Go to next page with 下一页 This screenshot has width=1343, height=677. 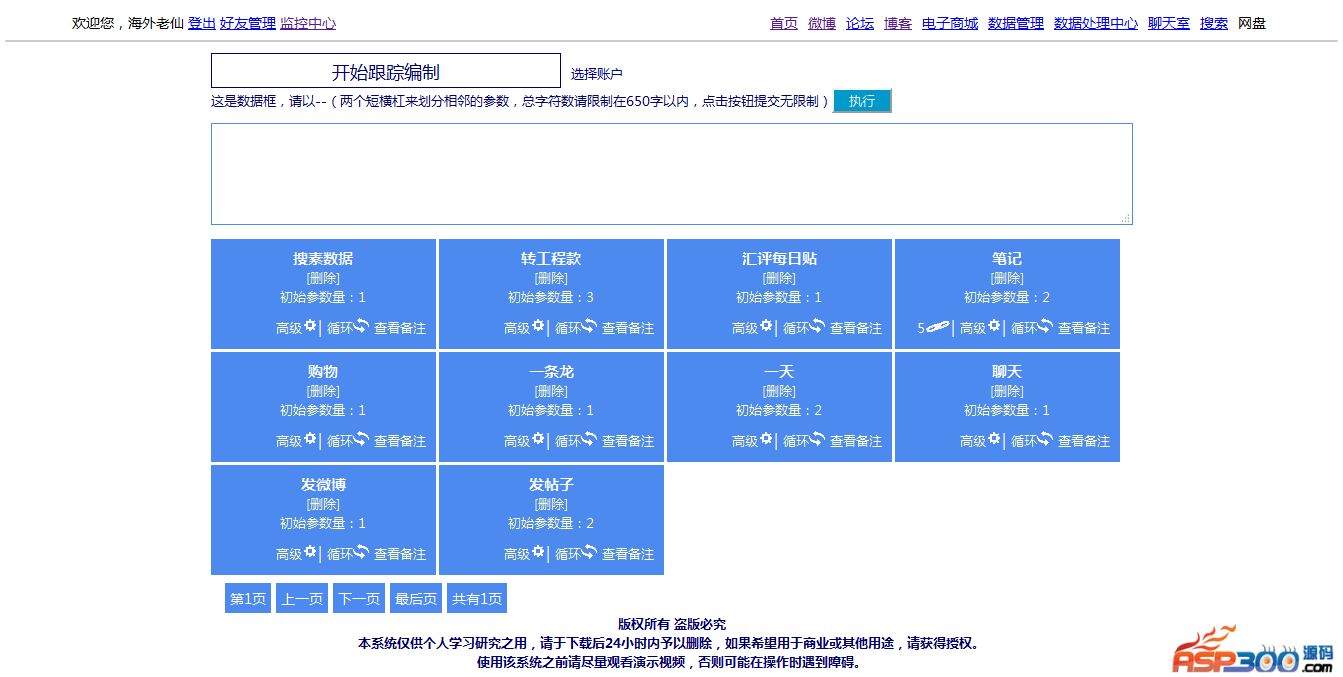point(359,599)
